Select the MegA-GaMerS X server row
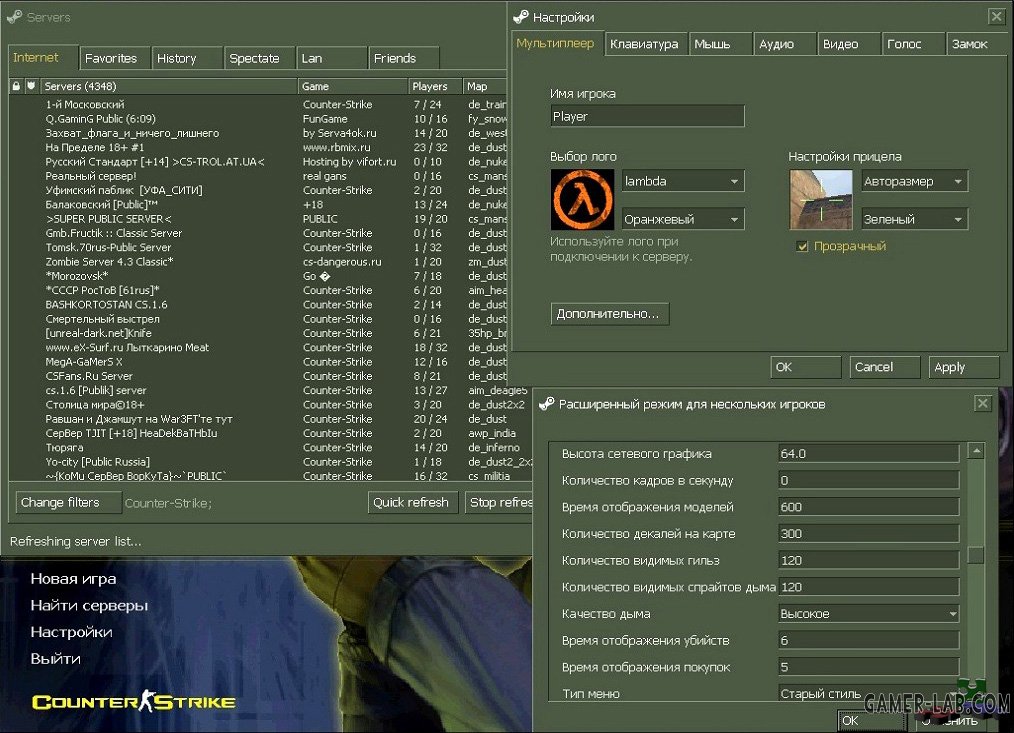Screen dimensions: 1014x733 click(258, 362)
